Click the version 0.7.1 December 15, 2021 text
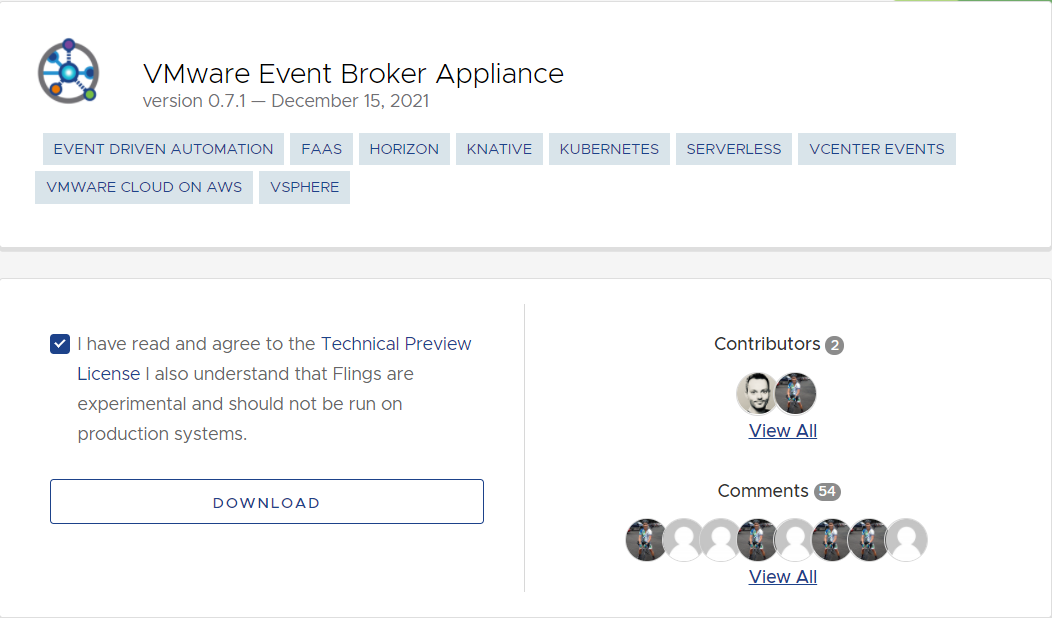Viewport: 1052px width, 618px height. [286, 101]
